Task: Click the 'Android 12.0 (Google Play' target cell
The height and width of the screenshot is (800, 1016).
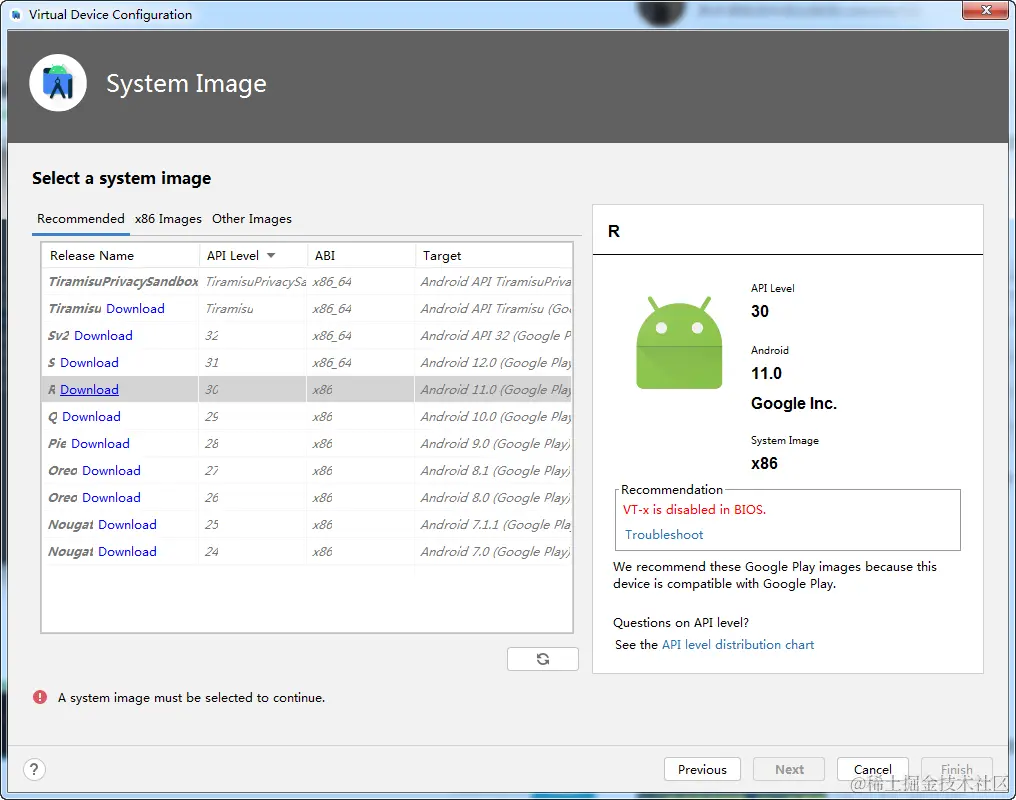Action: (496, 363)
